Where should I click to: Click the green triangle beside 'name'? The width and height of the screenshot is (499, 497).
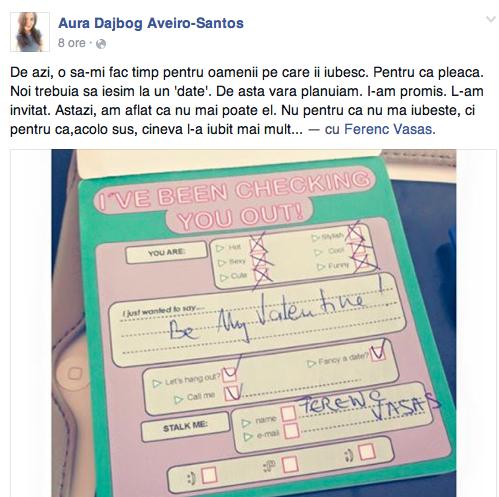pos(246,423)
